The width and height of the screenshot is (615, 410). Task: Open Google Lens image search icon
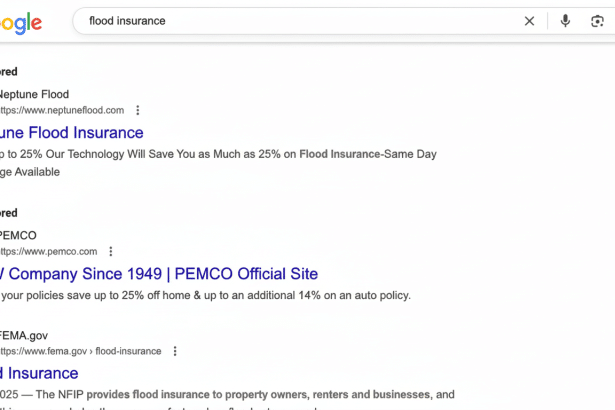tap(597, 21)
